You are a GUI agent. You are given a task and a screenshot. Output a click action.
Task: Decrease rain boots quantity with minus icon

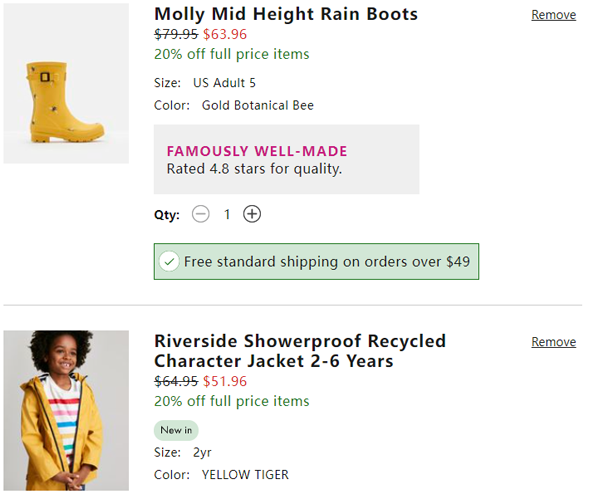201,214
